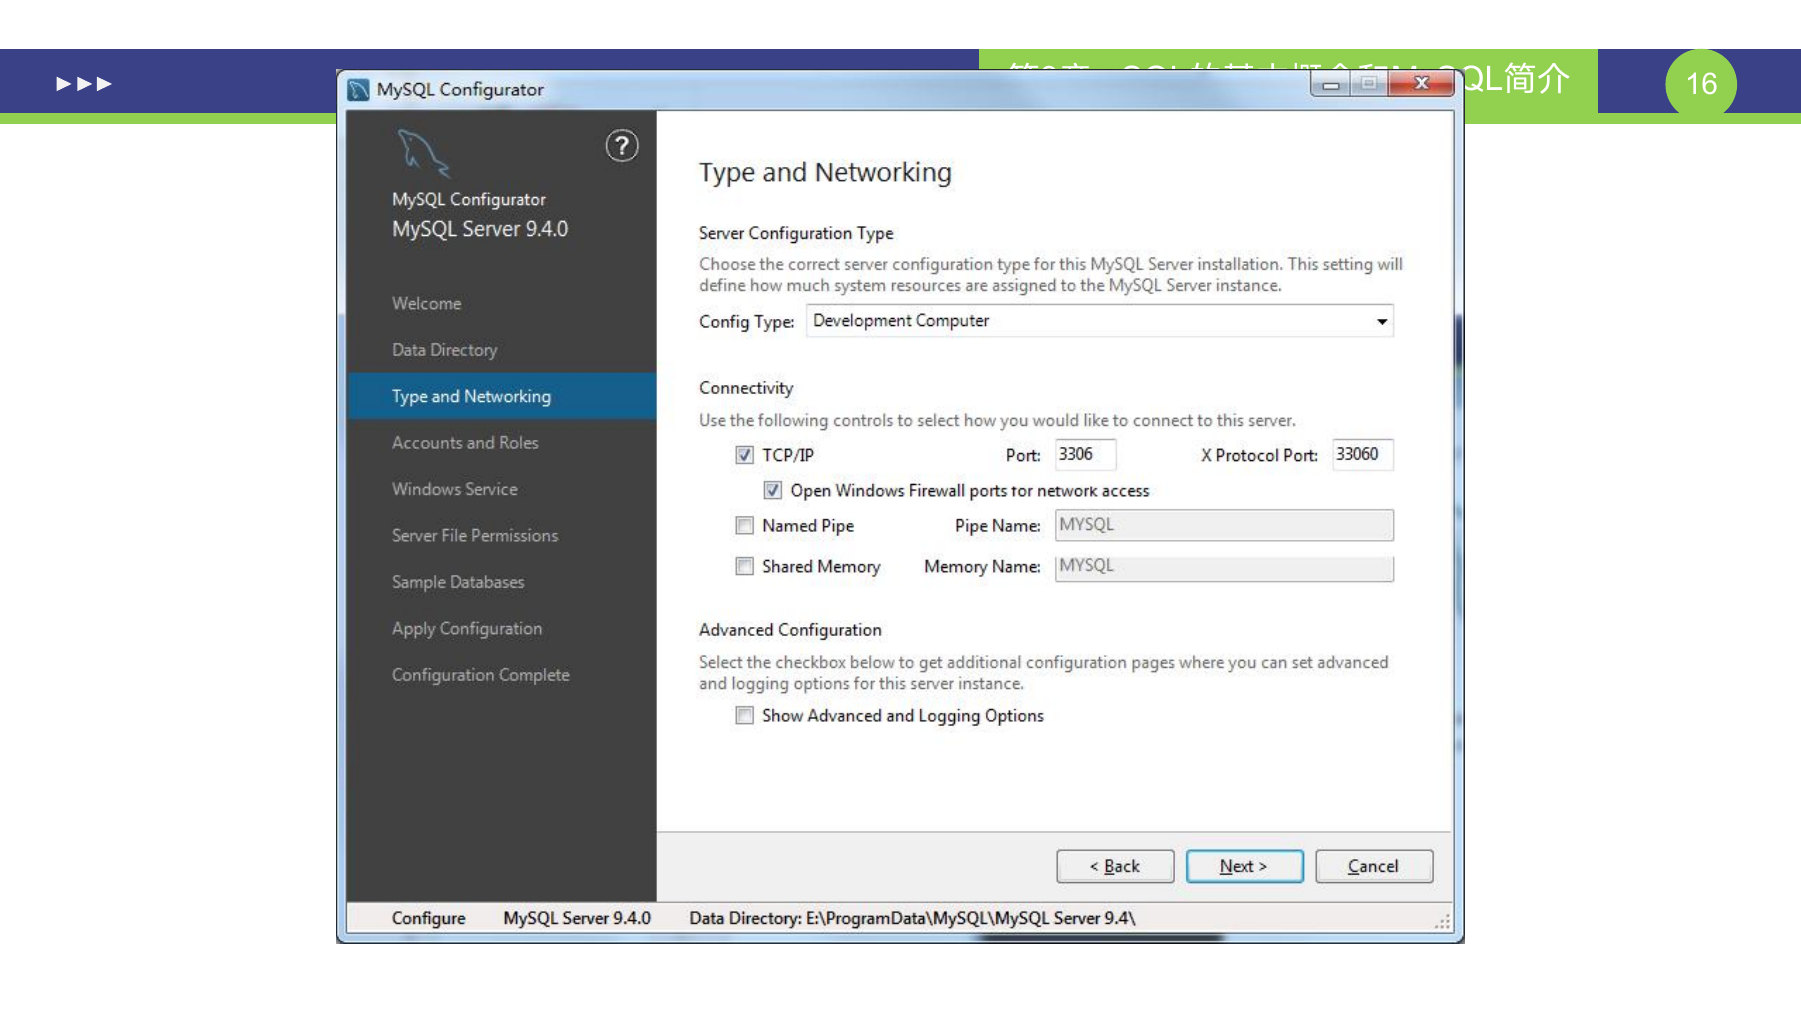Click the help question mark icon
The height and width of the screenshot is (1013, 1801).
coord(621,146)
